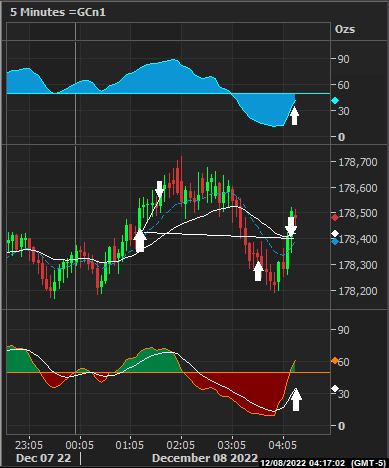389x468 pixels.
Task: Click the 60 label on the bottom oscillator axis
Action: coord(344,362)
